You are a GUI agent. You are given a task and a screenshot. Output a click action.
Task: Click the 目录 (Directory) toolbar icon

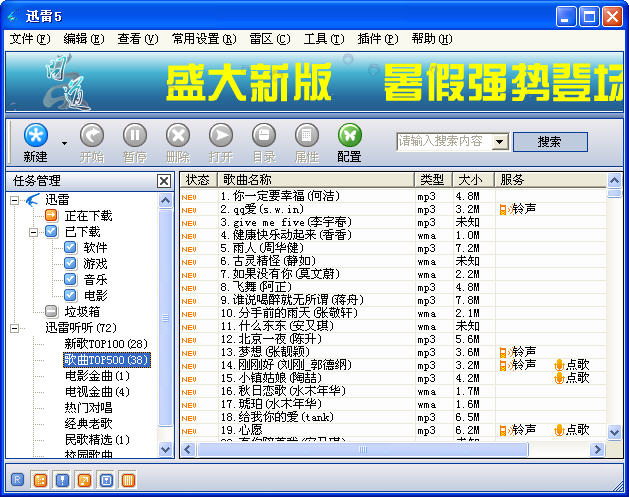point(264,135)
